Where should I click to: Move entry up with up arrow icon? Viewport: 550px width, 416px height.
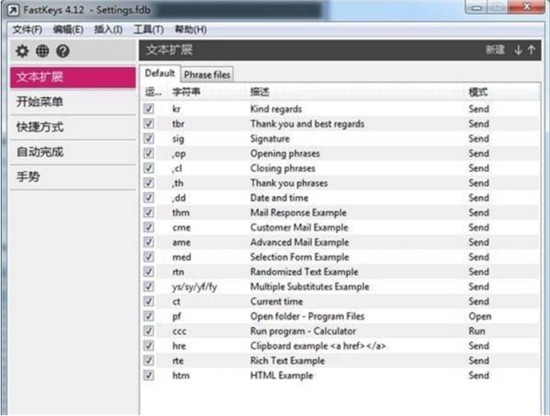(531, 50)
